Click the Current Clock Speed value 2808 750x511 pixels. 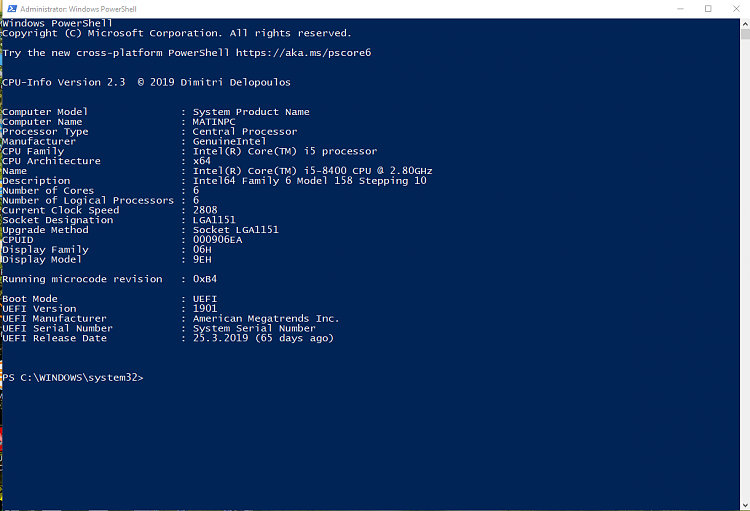(205, 210)
